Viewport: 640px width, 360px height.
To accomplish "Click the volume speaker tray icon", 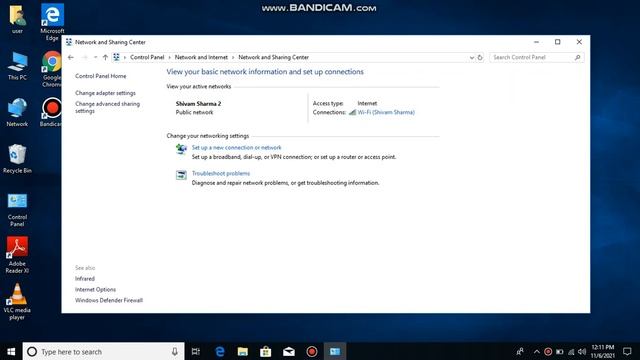I will [582, 352].
